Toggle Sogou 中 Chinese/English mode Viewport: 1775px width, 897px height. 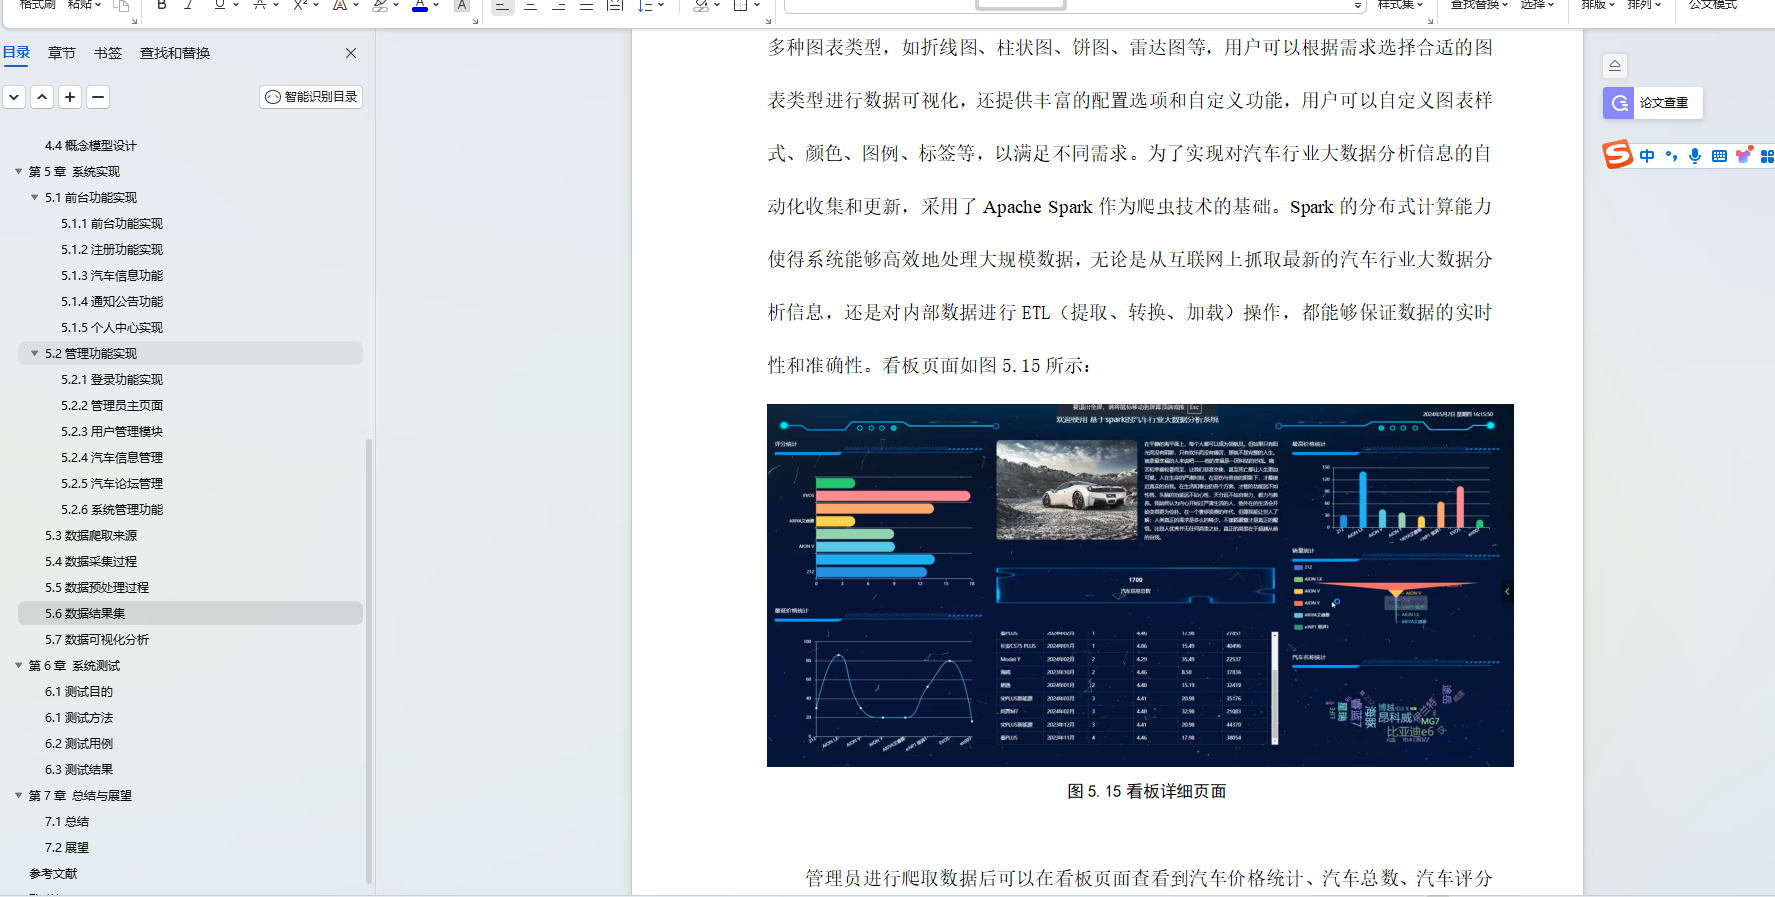1647,156
